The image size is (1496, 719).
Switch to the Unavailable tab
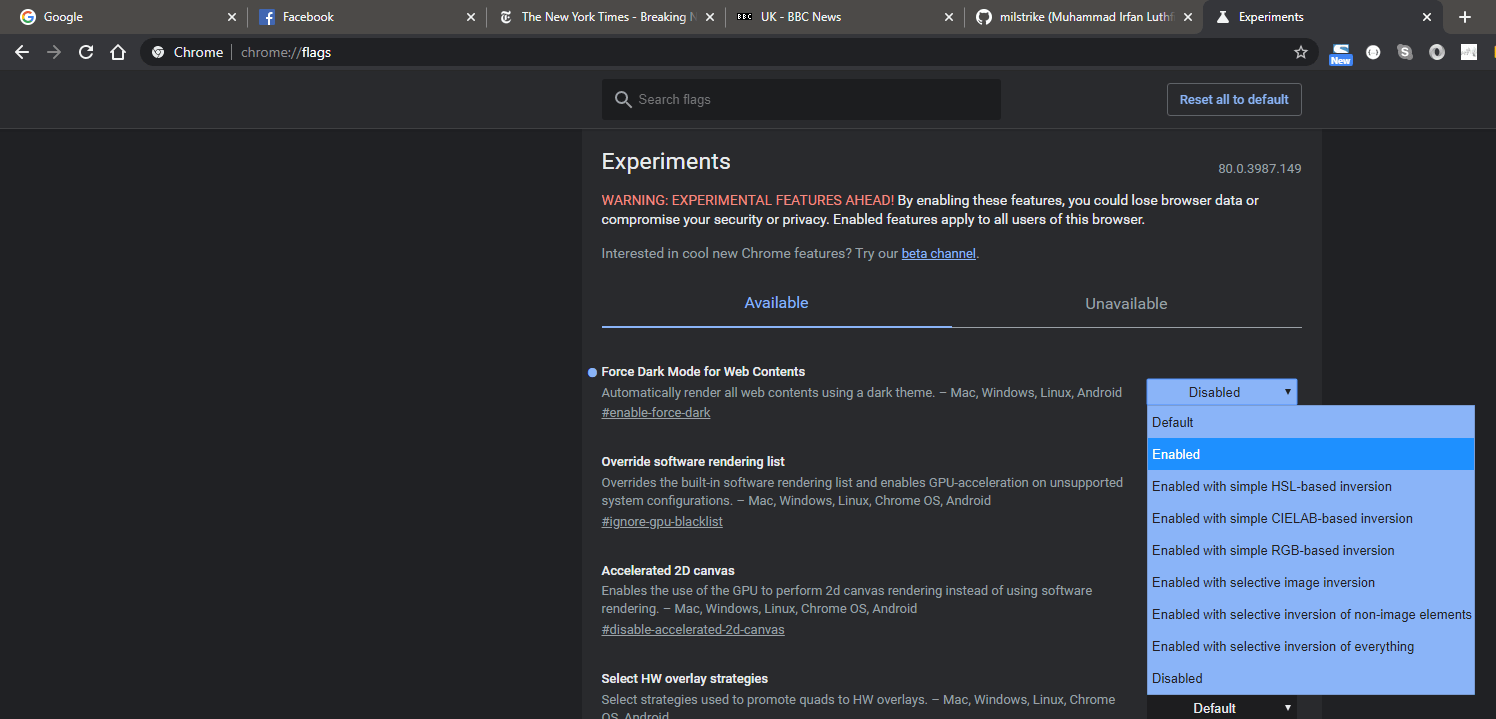(1126, 304)
